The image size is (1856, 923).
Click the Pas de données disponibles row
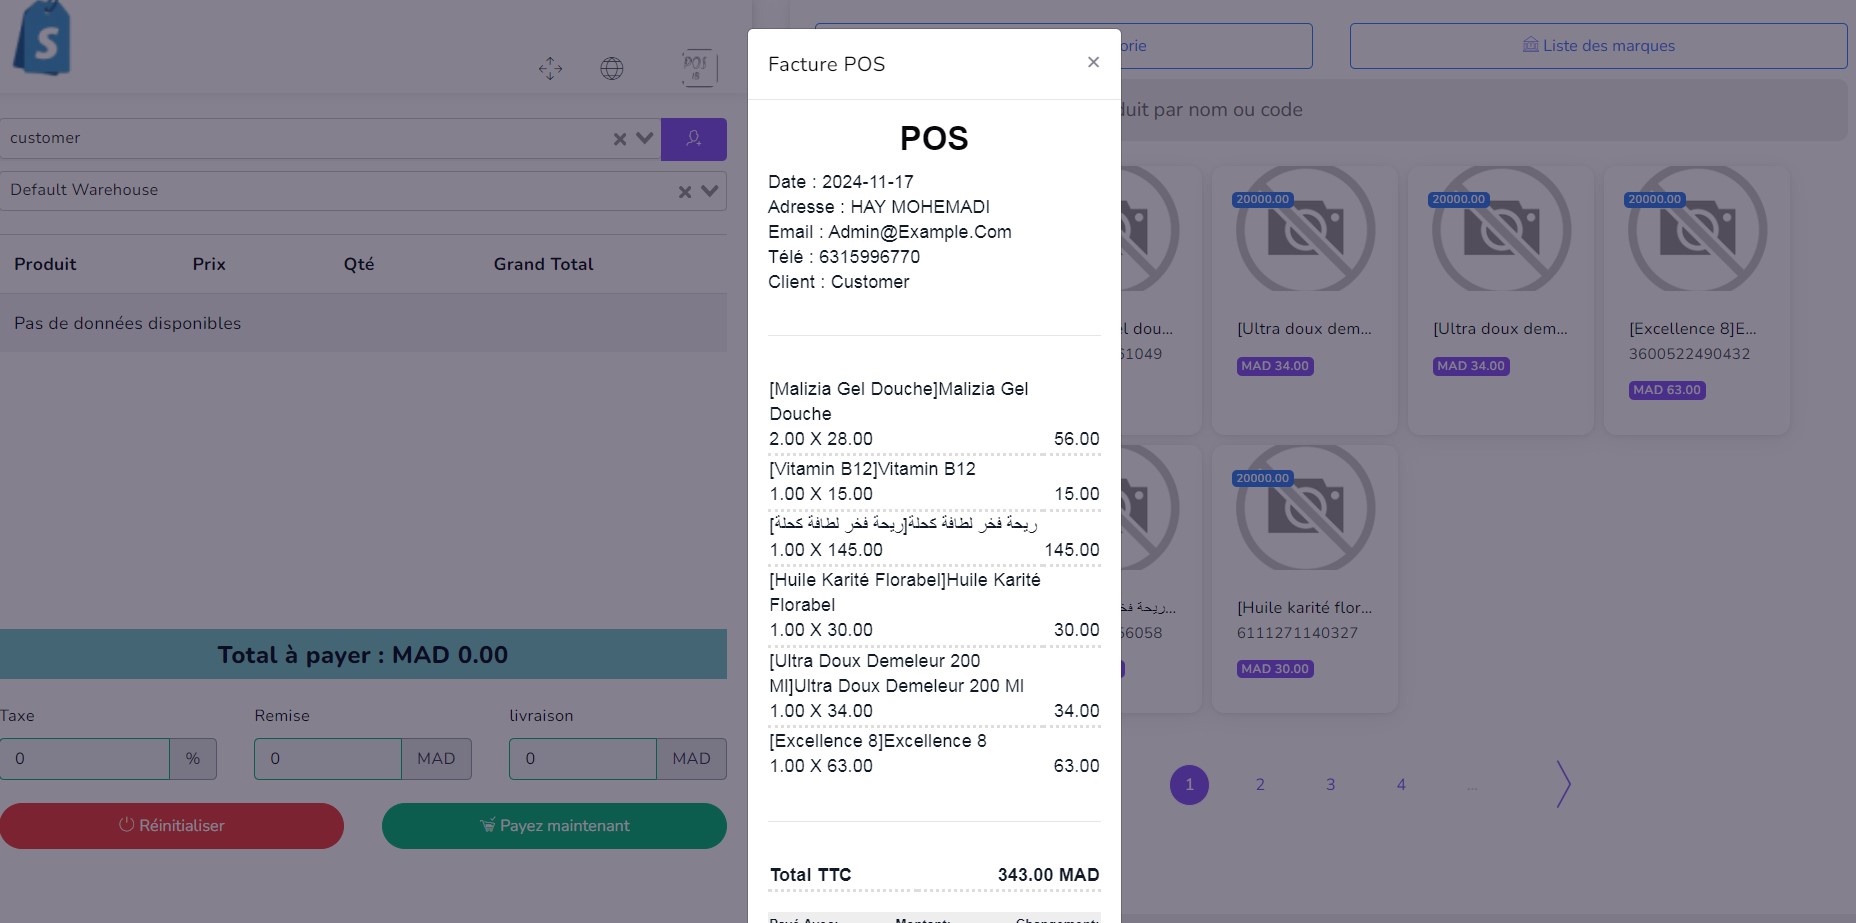coord(363,323)
